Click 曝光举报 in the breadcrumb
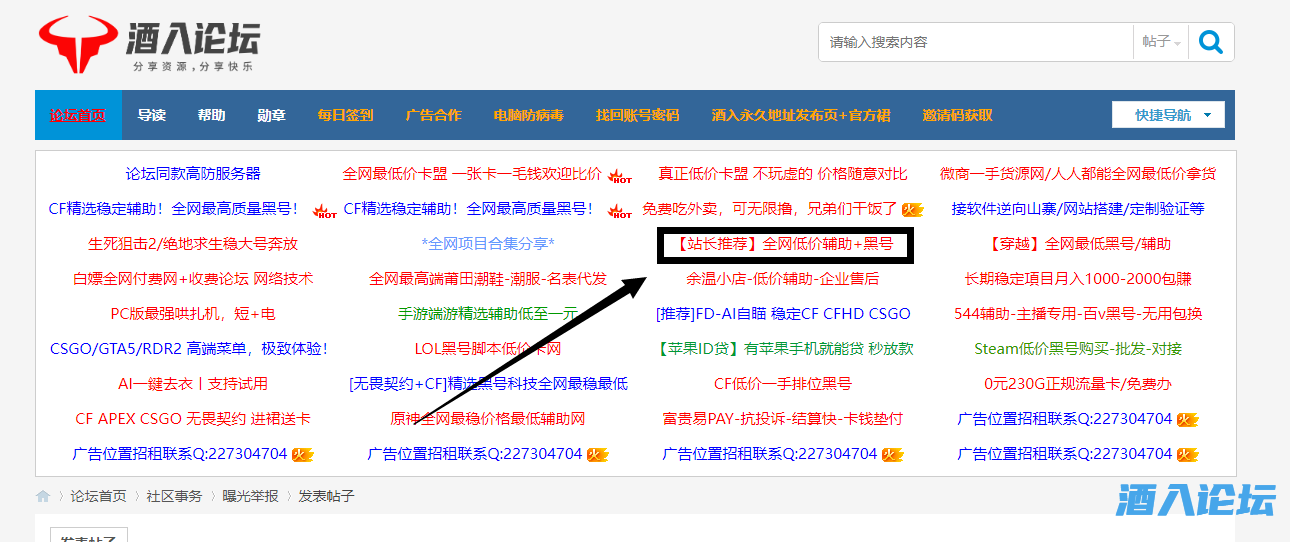This screenshot has height=542, width=1290. (250, 496)
